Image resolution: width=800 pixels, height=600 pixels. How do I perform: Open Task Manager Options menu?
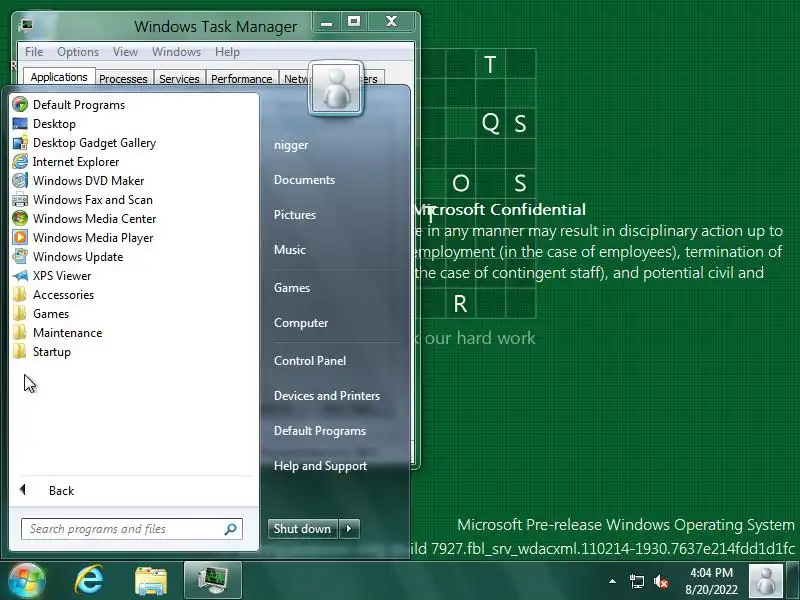point(78,52)
